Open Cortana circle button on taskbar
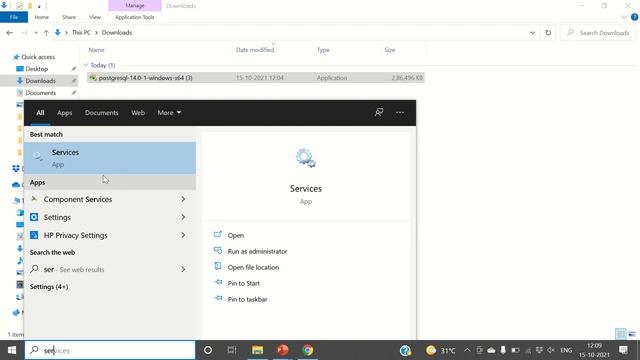The image size is (640, 360). [x=208, y=350]
